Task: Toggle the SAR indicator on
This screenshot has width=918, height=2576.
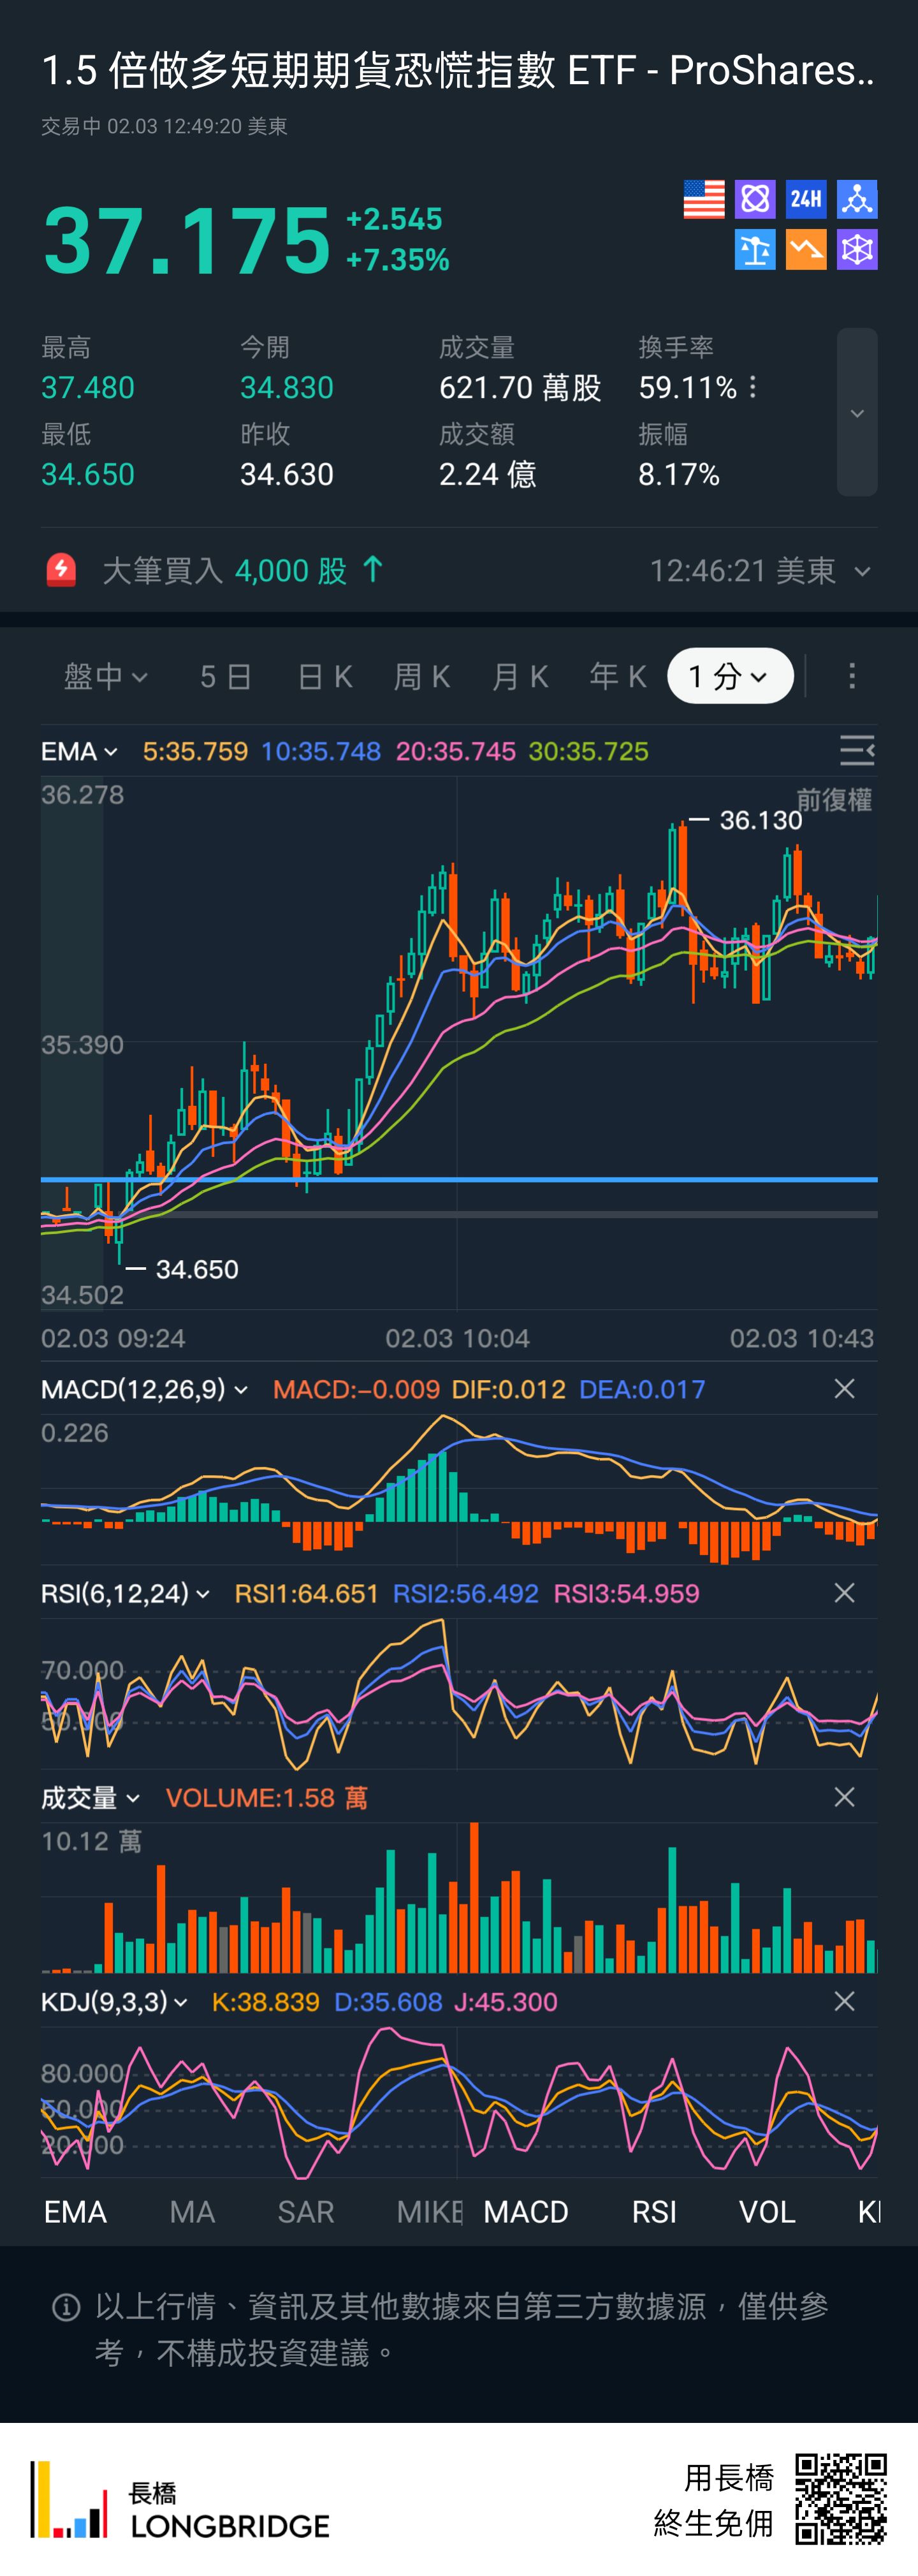Action: pos(305,2211)
